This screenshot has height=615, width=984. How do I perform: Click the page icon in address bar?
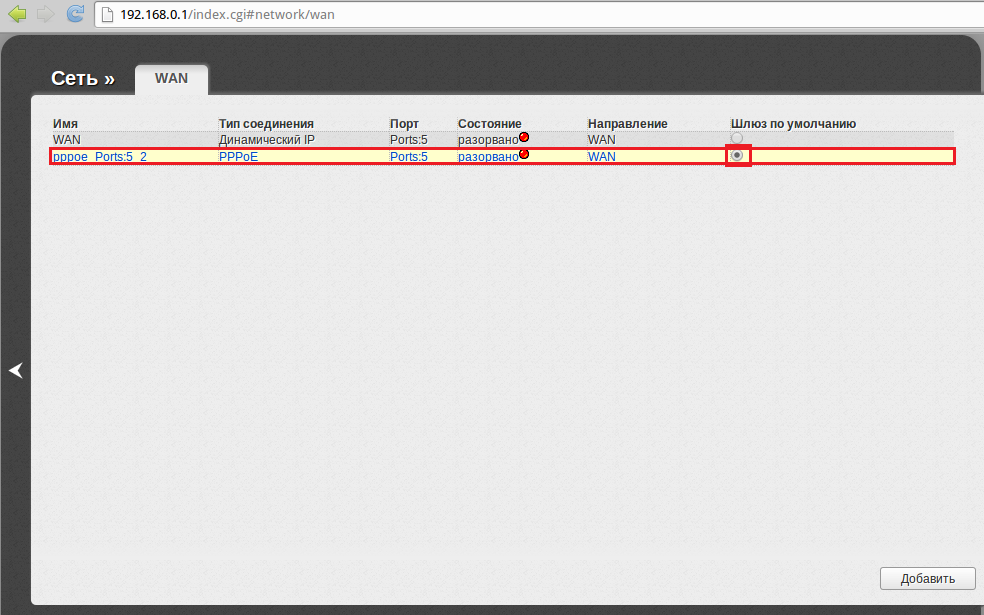coord(108,15)
